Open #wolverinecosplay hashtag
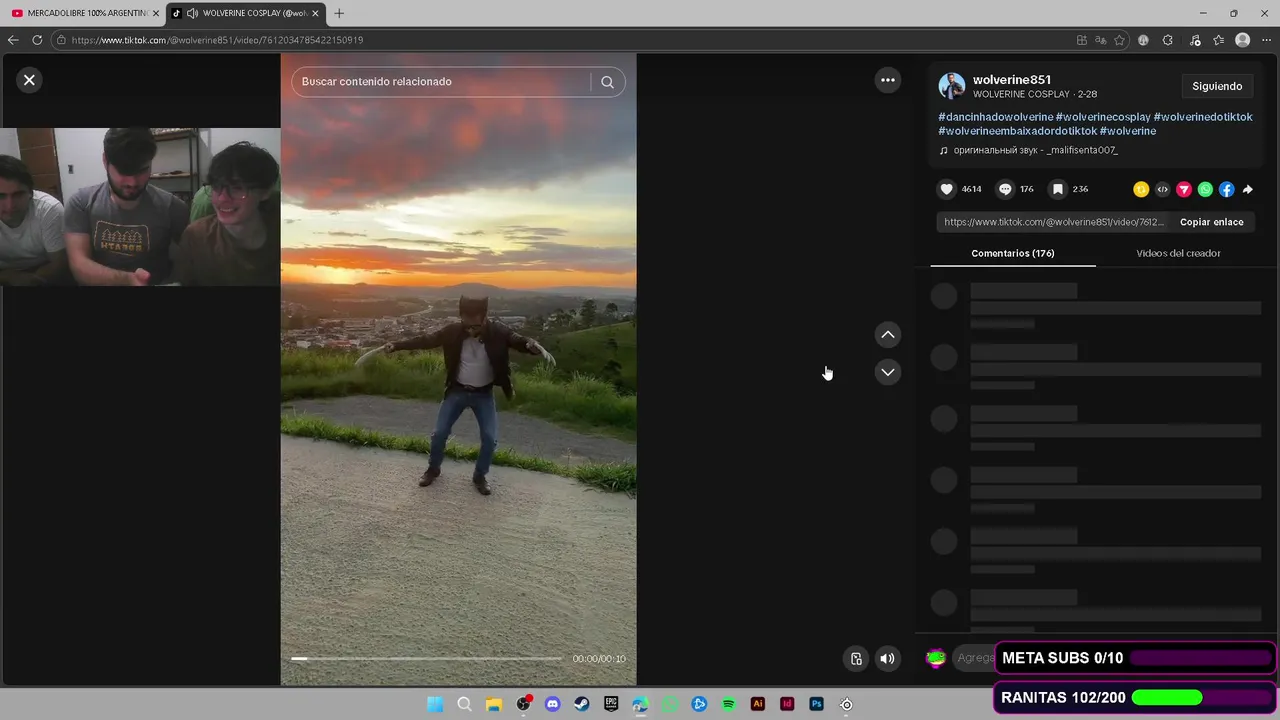1280x720 pixels. tap(1103, 117)
